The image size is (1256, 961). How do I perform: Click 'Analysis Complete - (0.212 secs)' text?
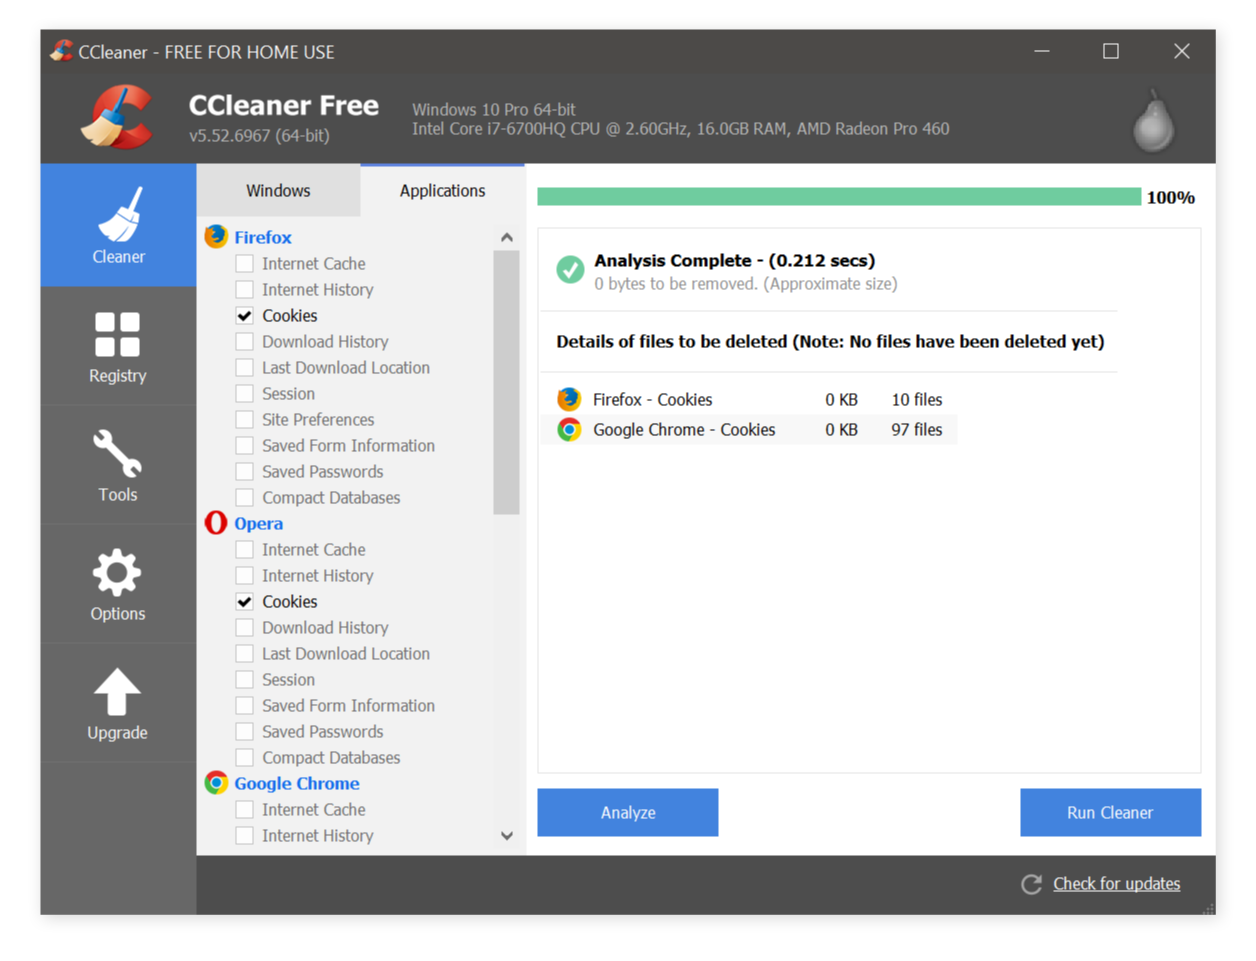click(x=735, y=260)
